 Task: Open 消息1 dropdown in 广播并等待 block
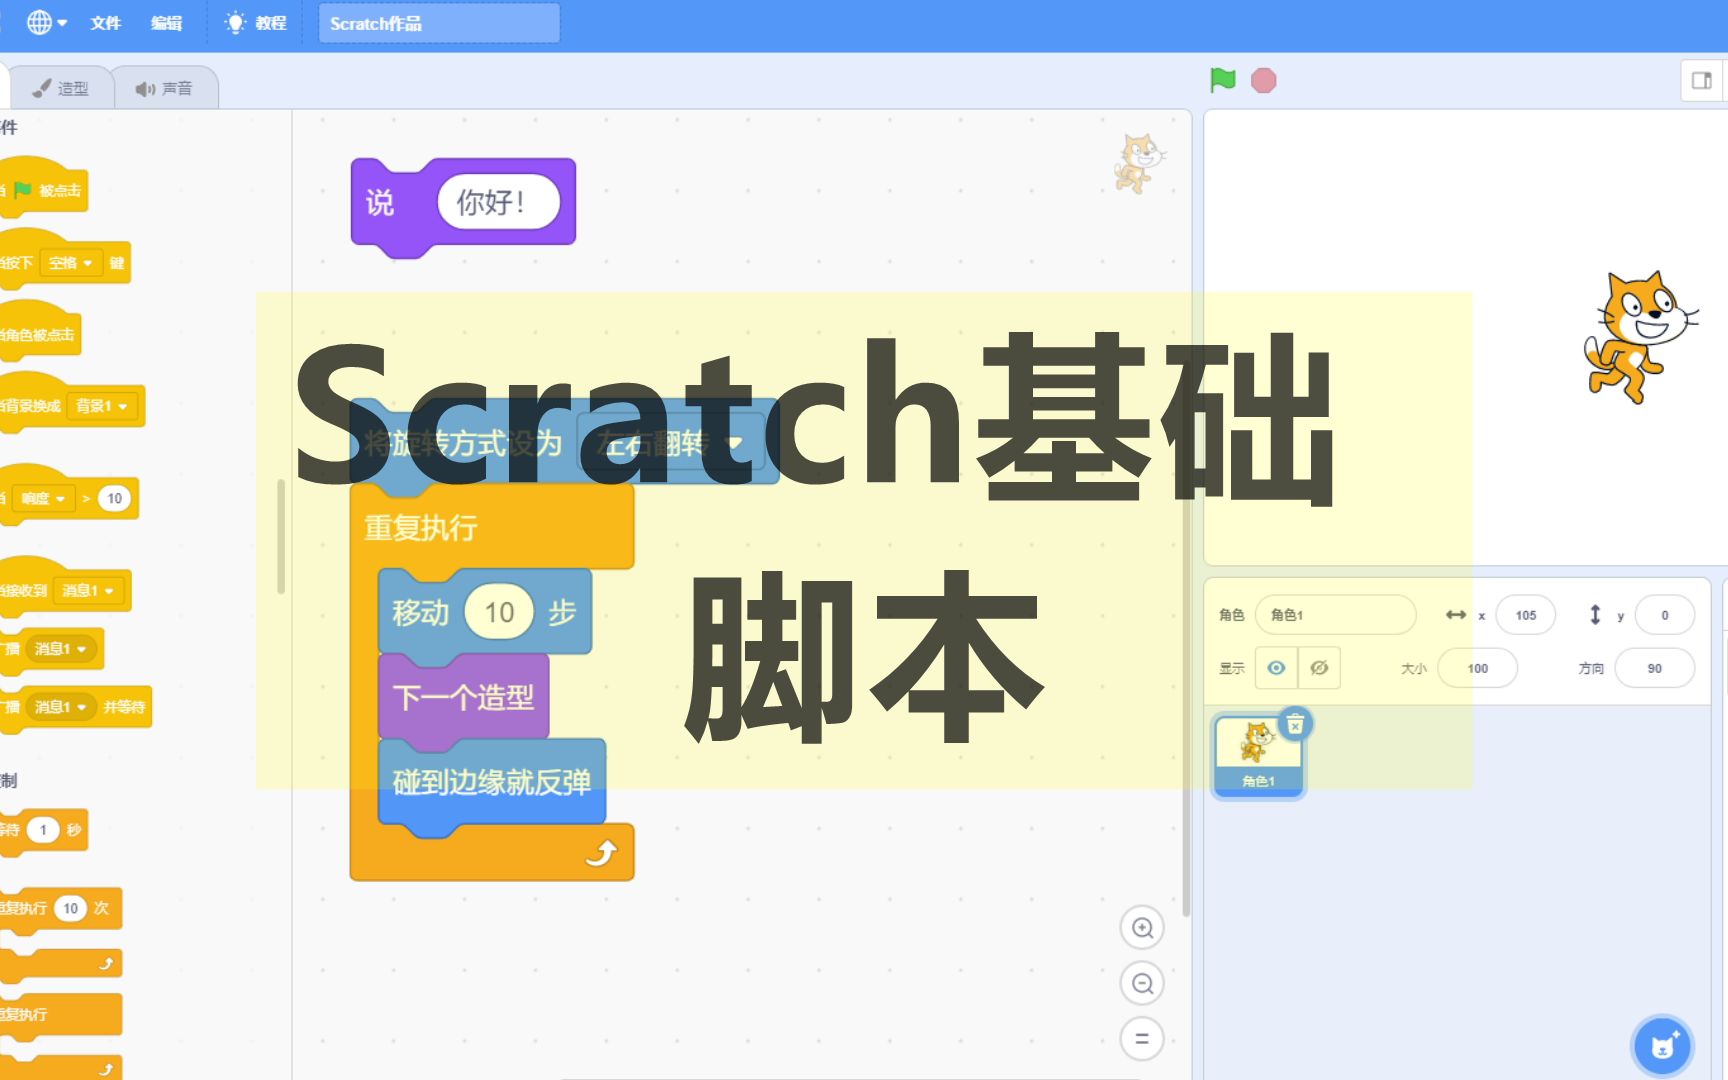coord(60,707)
